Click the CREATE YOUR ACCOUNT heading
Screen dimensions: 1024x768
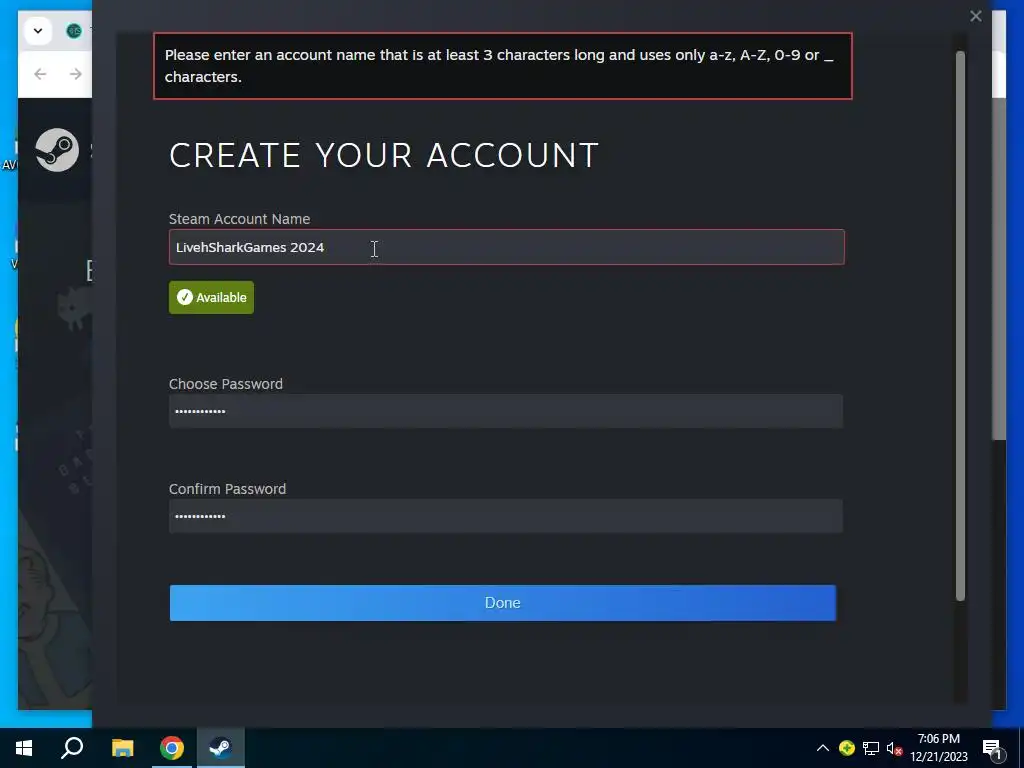(384, 155)
